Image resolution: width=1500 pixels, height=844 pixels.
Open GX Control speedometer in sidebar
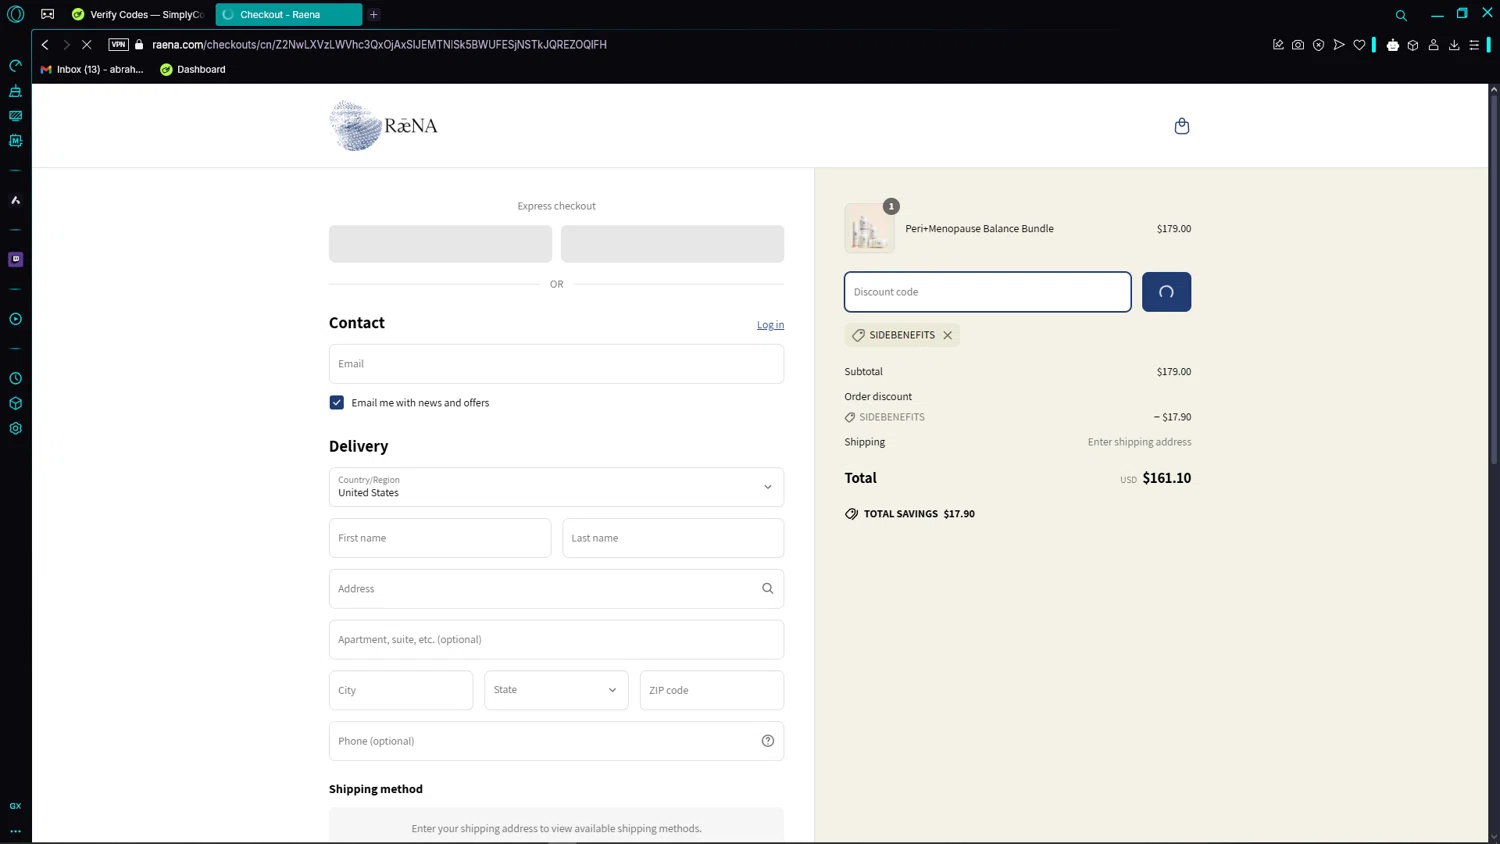15,66
